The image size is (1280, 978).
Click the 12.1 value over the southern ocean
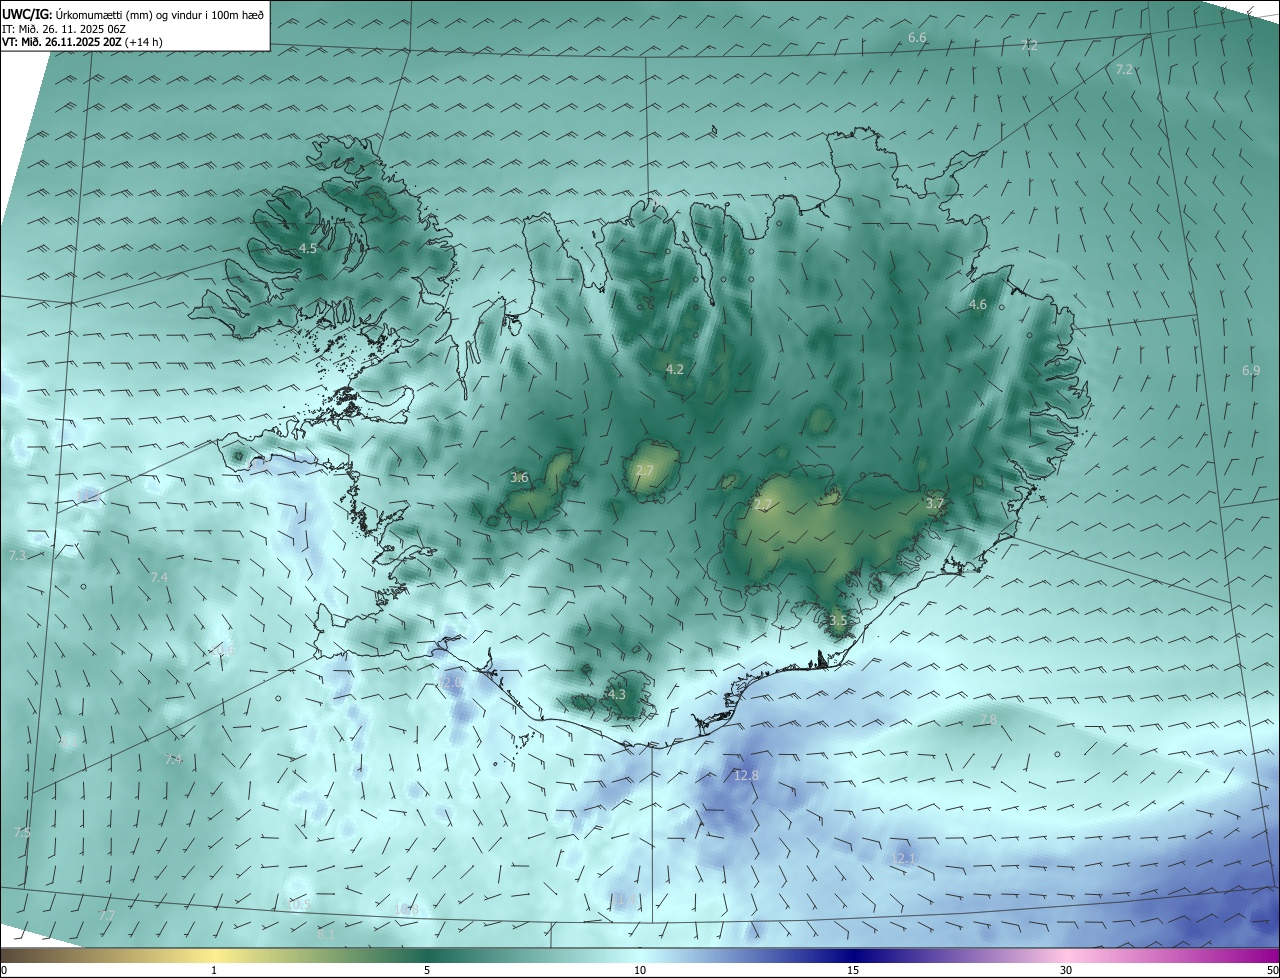point(904,858)
